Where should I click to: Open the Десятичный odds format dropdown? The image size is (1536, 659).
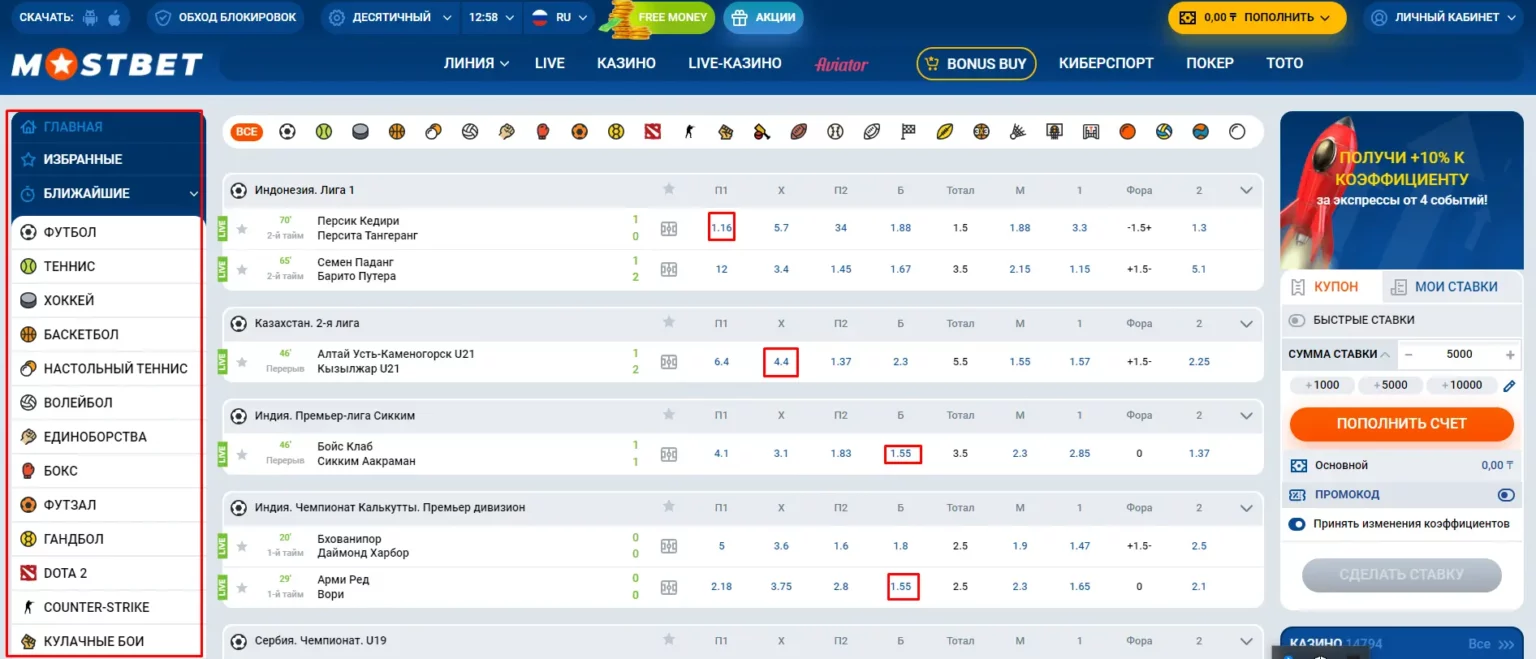[391, 17]
